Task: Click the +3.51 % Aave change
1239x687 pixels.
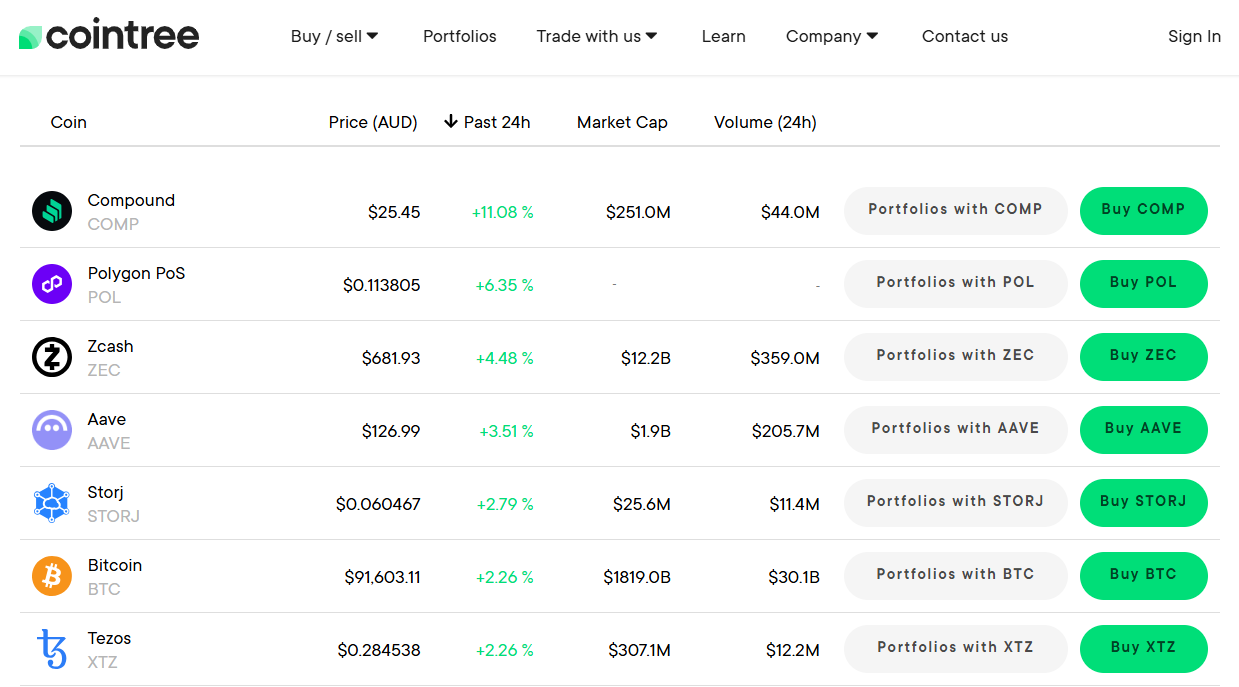Action: pos(506,431)
